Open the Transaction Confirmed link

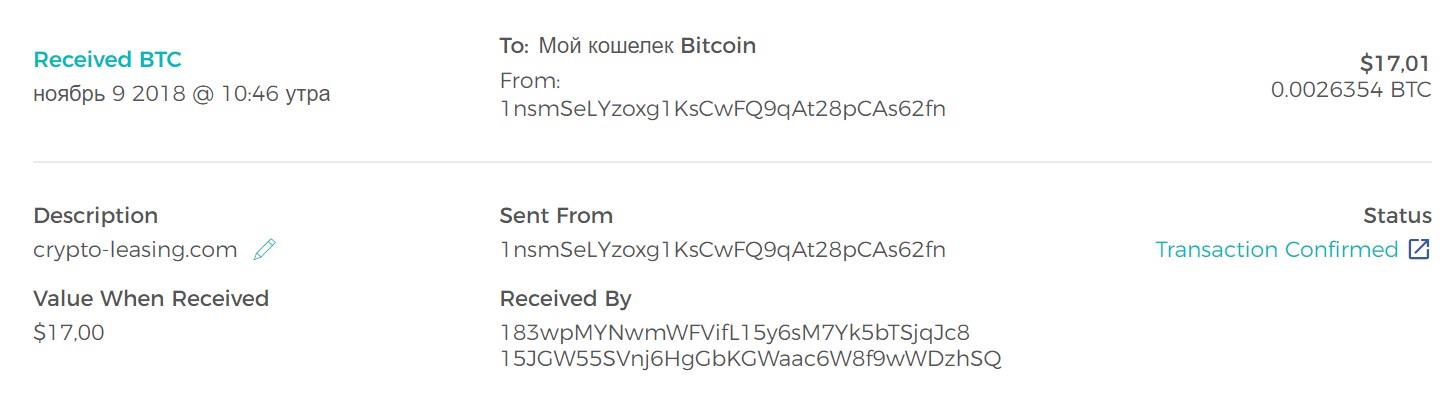click(1277, 250)
